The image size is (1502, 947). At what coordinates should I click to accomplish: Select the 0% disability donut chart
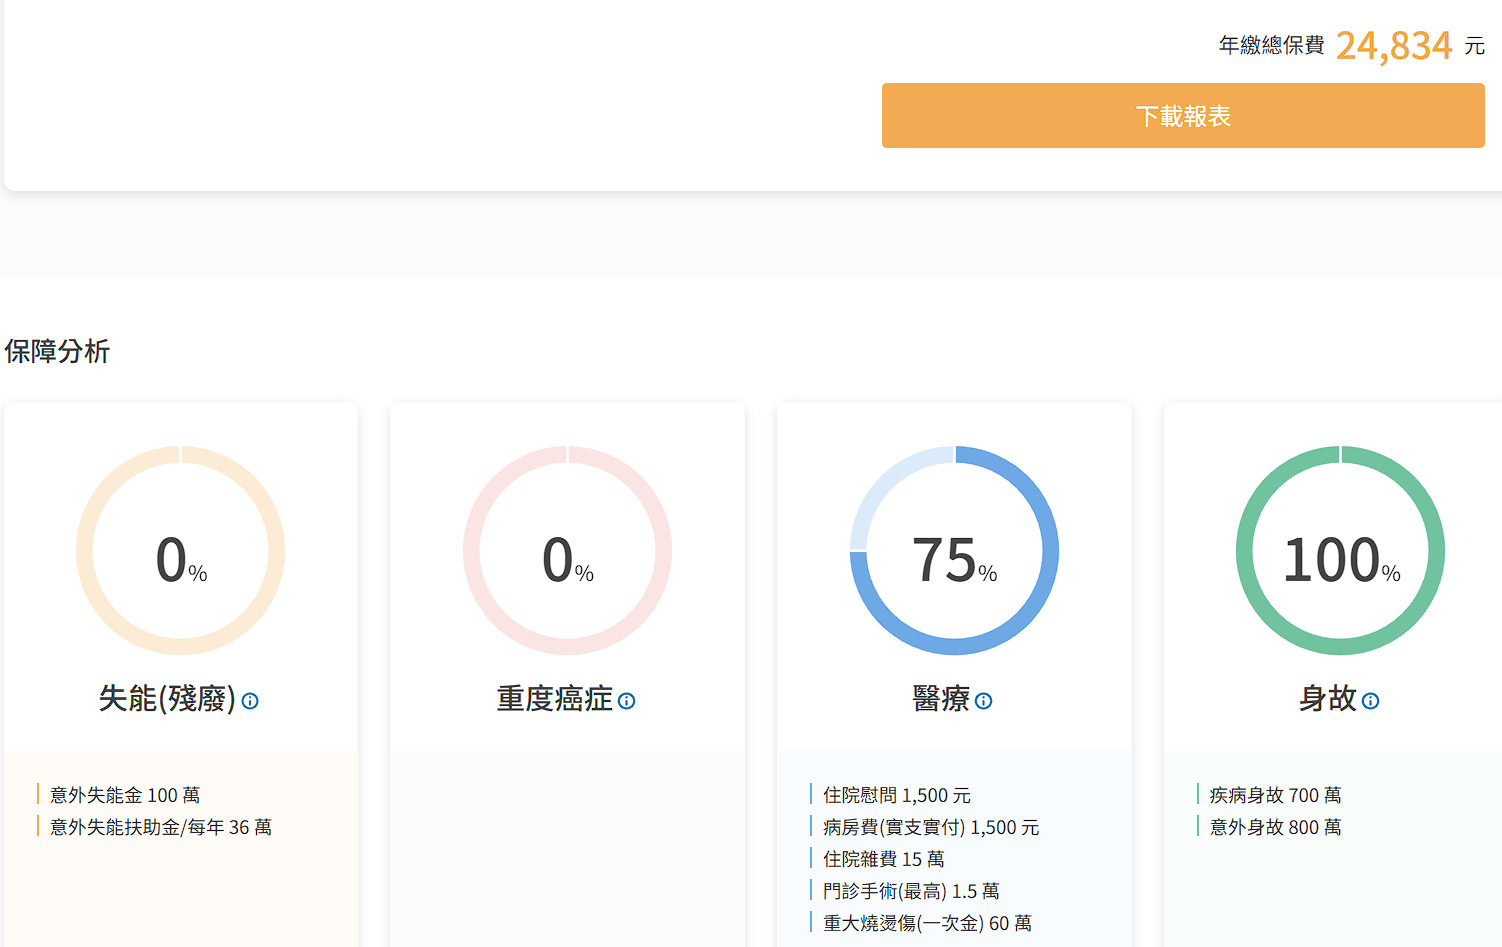pyautogui.click(x=181, y=551)
